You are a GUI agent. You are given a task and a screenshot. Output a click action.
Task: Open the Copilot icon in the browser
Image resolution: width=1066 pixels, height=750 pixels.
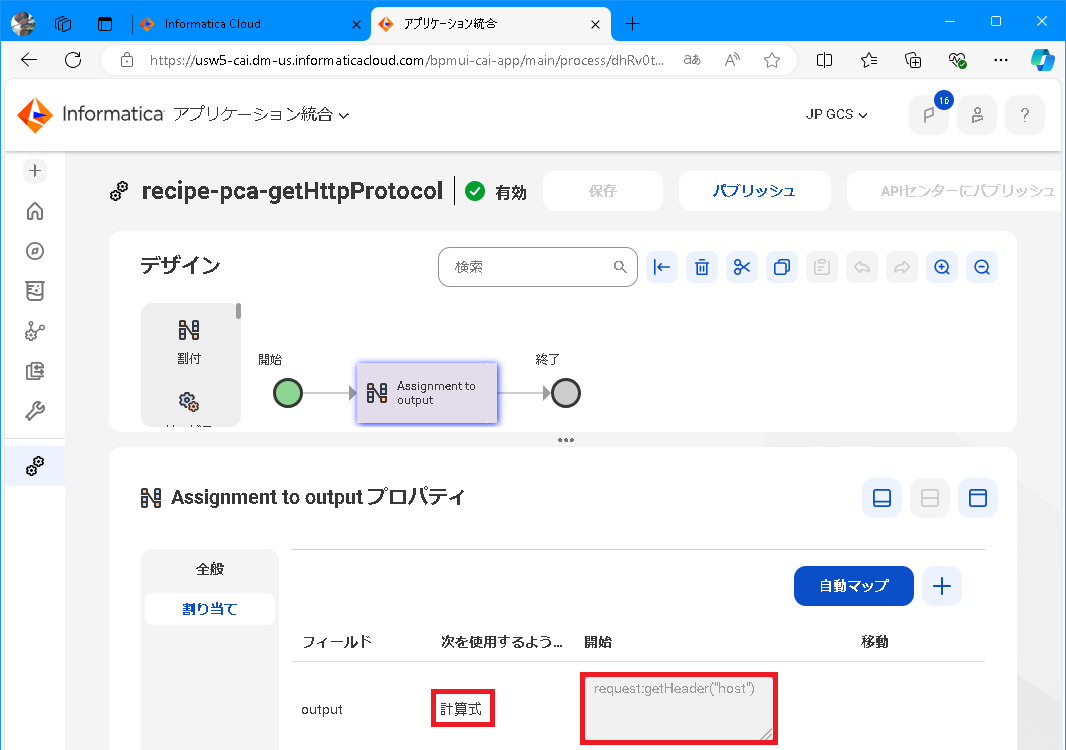point(1042,60)
